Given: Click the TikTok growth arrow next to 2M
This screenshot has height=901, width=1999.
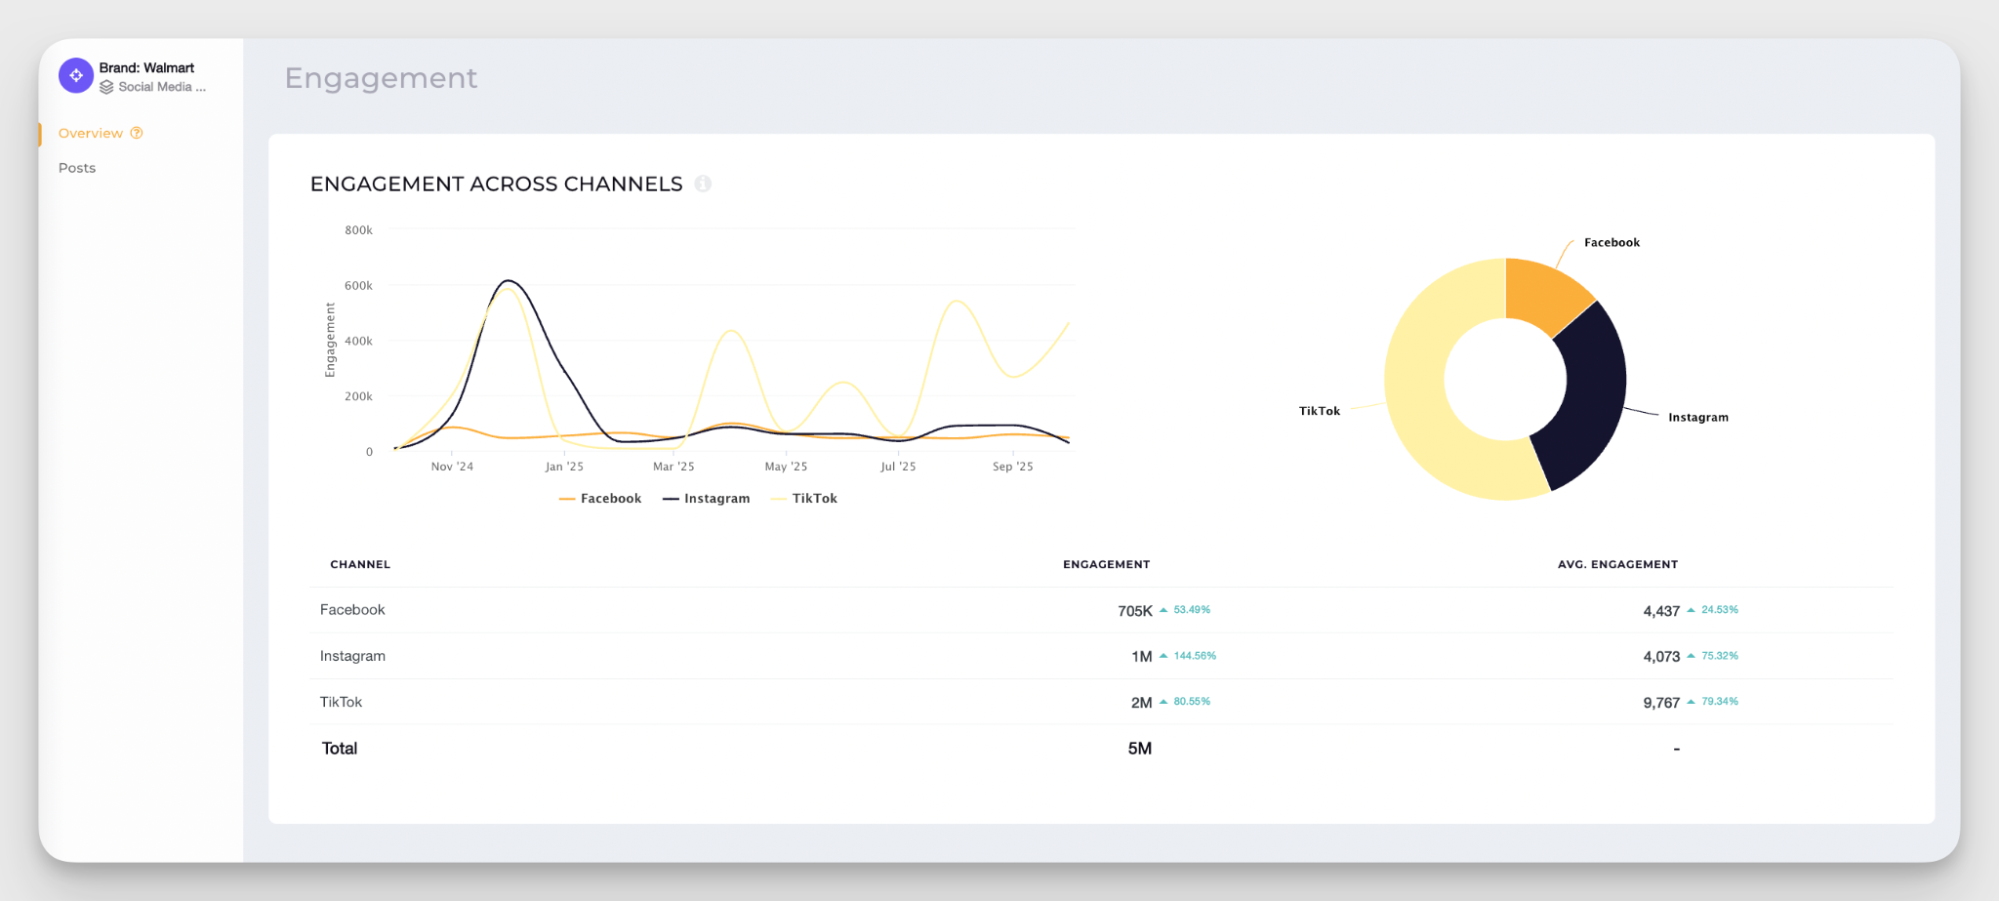Looking at the screenshot, I should pos(1162,701).
